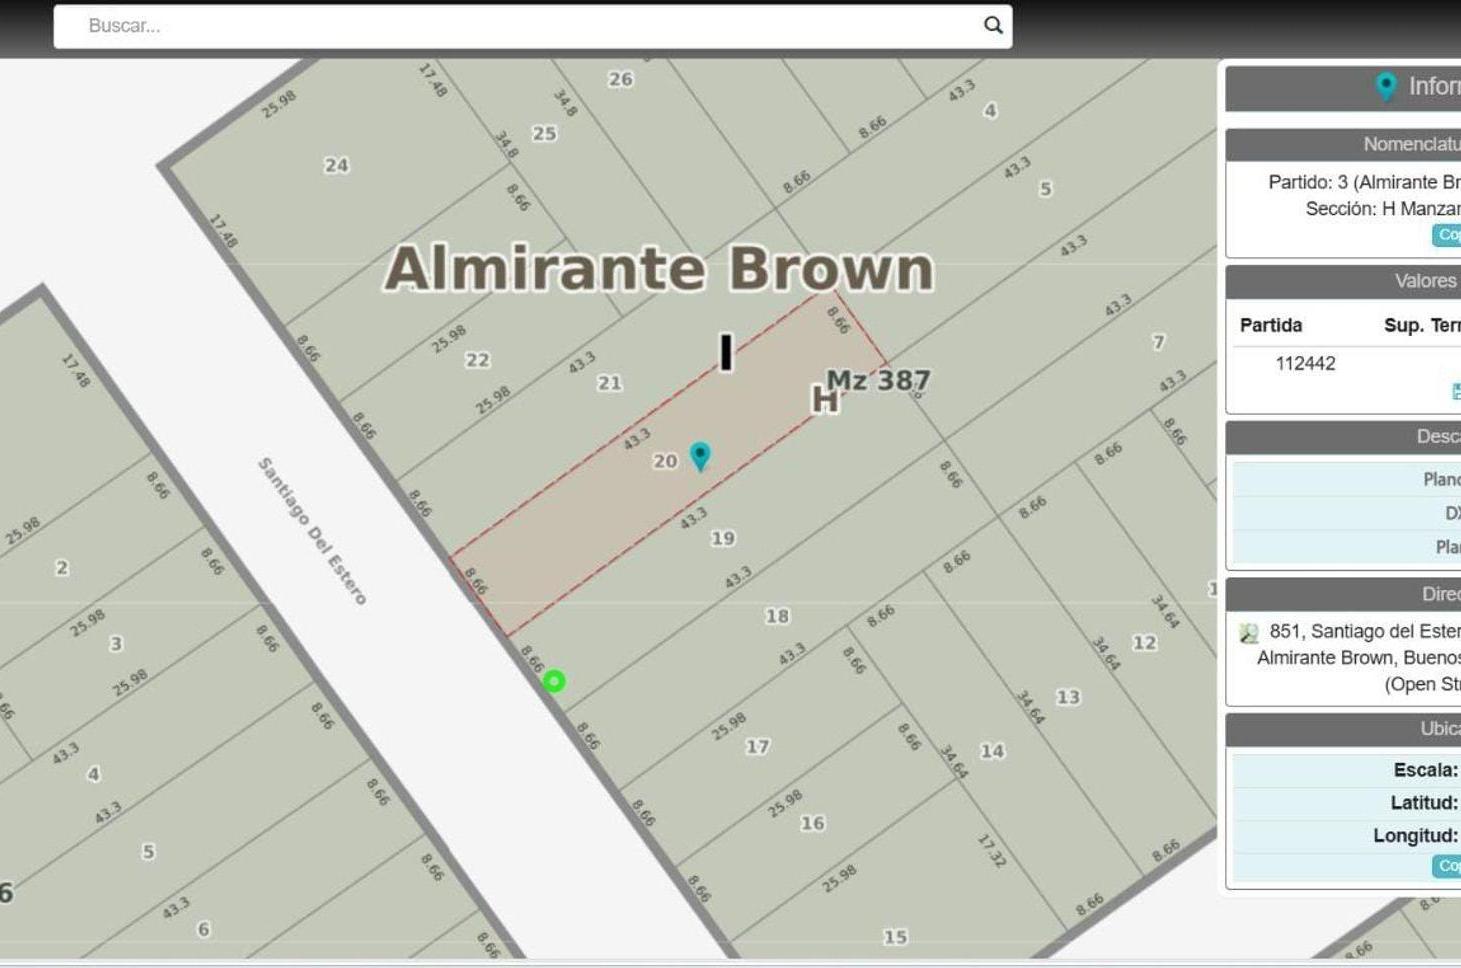Viewport: 1461px width, 968px height.
Task: Select parcel number 26 on the map
Action: 620,79
